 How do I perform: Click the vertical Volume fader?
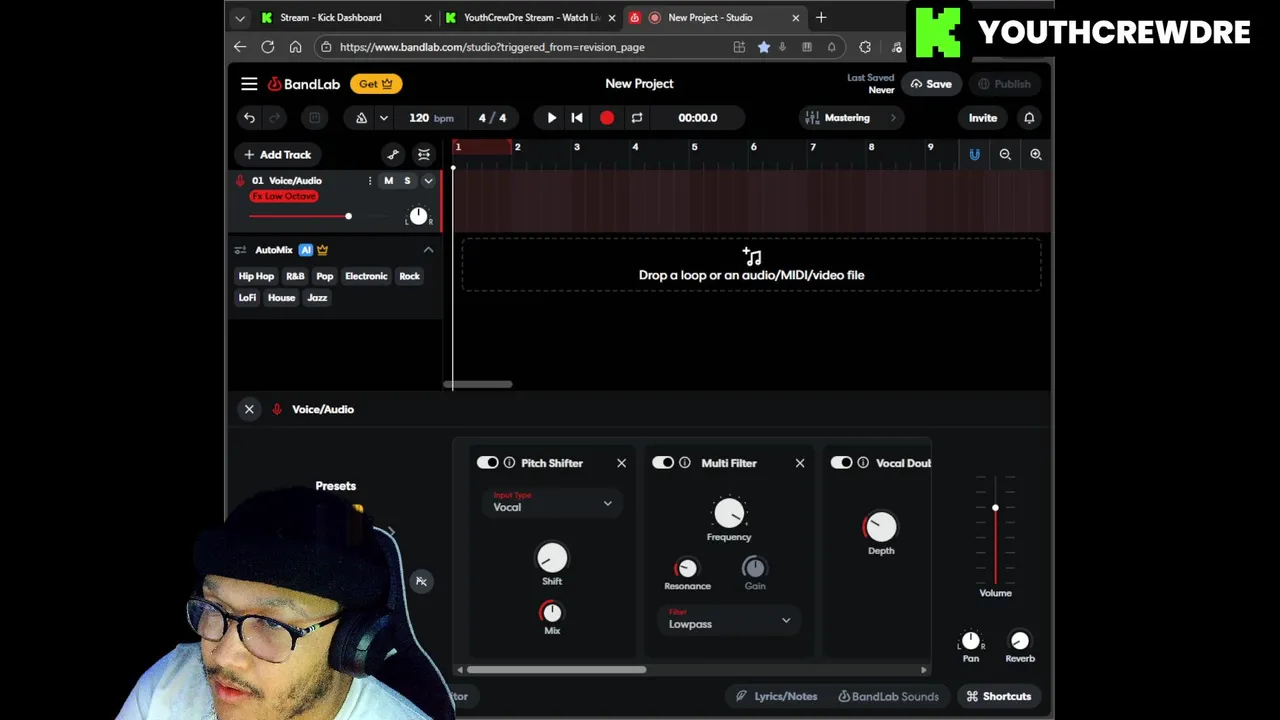[x=995, y=530]
